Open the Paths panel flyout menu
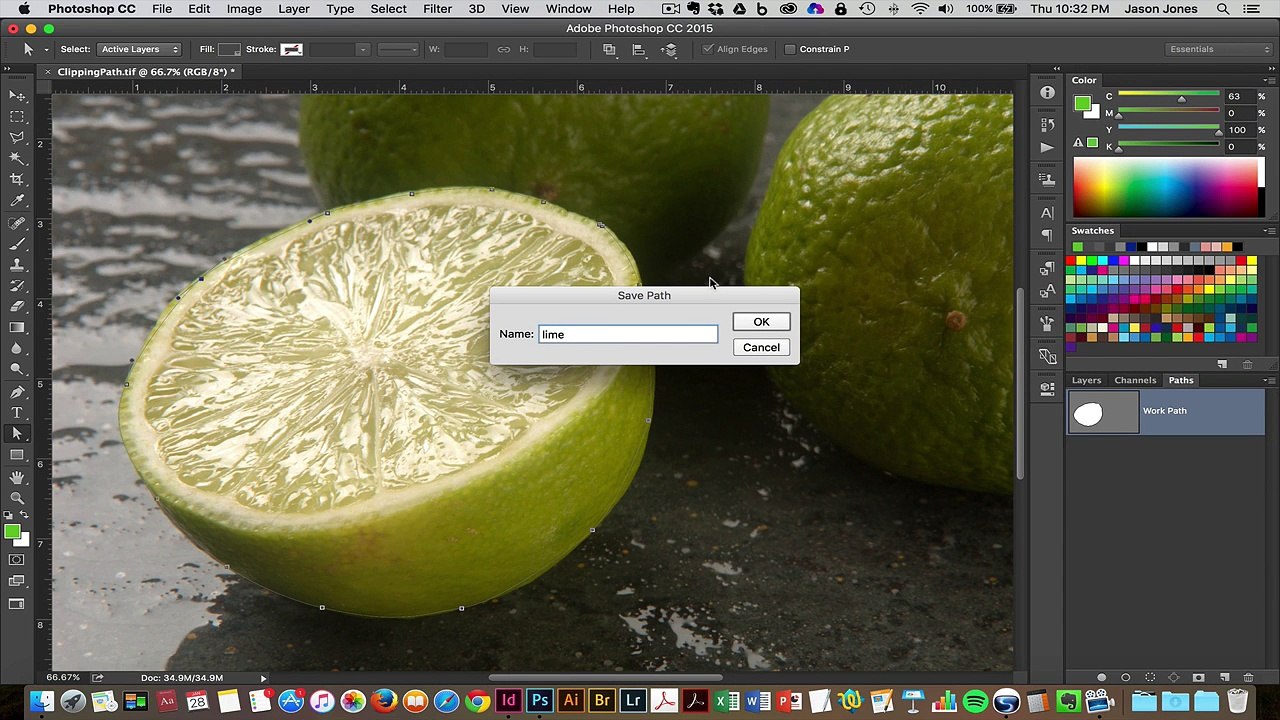The height and width of the screenshot is (720, 1280). click(1269, 380)
